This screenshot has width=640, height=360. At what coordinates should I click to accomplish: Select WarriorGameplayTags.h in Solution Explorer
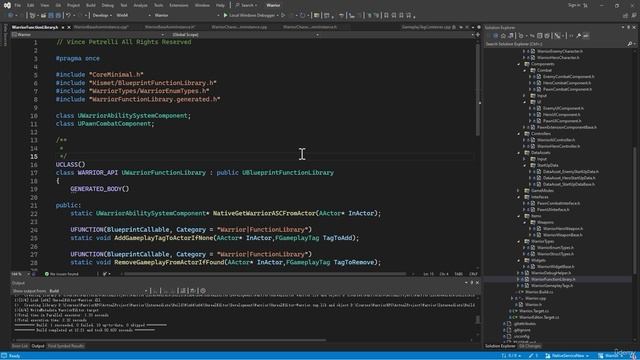tap(552, 286)
